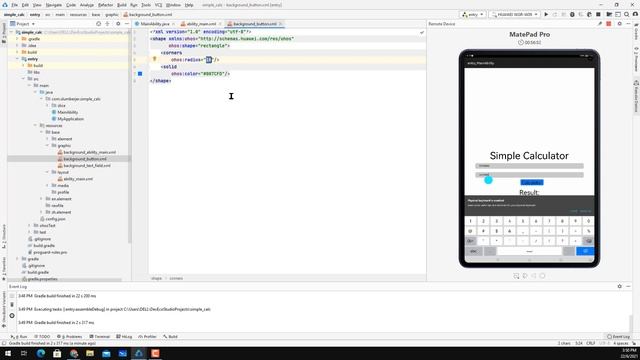This screenshot has height=360, width=640.
Task: Open the Task View icon on taskbar
Action: 24,353
